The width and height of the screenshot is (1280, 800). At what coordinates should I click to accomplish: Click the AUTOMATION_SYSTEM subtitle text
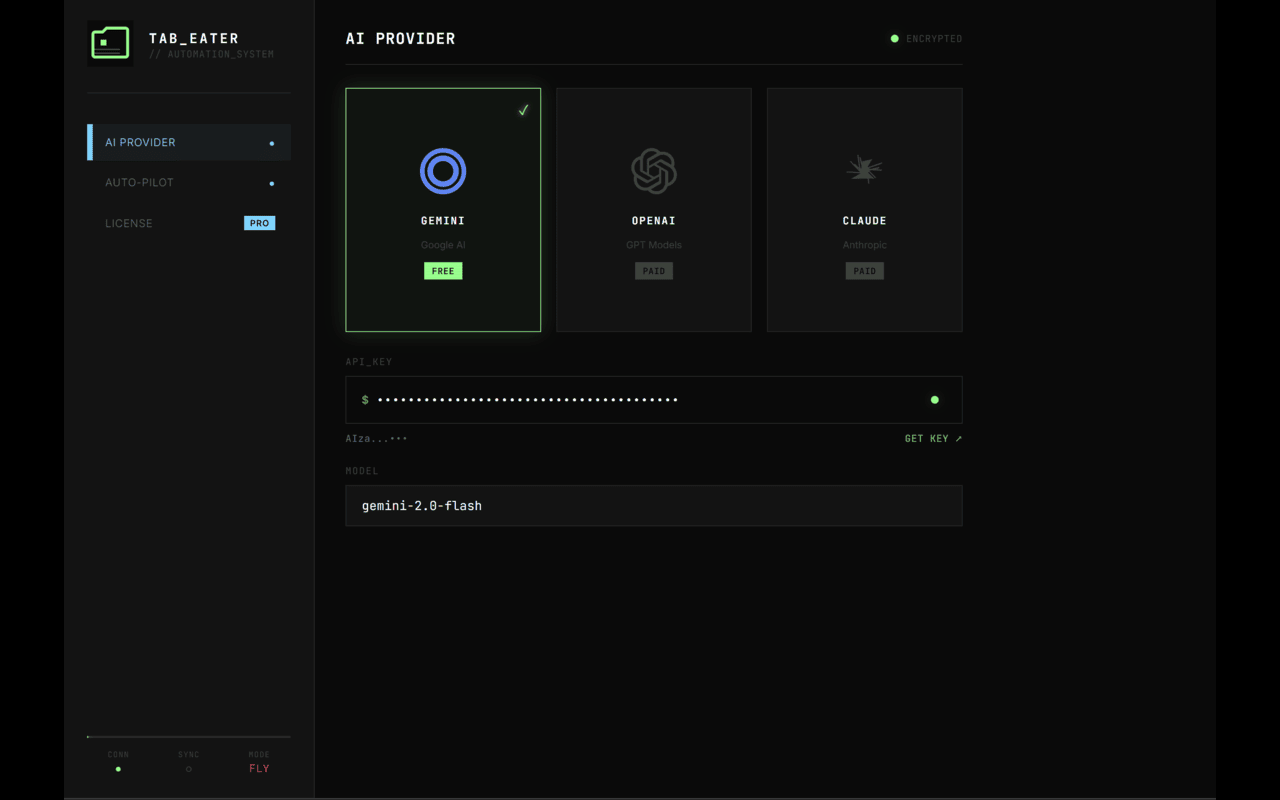(x=212, y=54)
